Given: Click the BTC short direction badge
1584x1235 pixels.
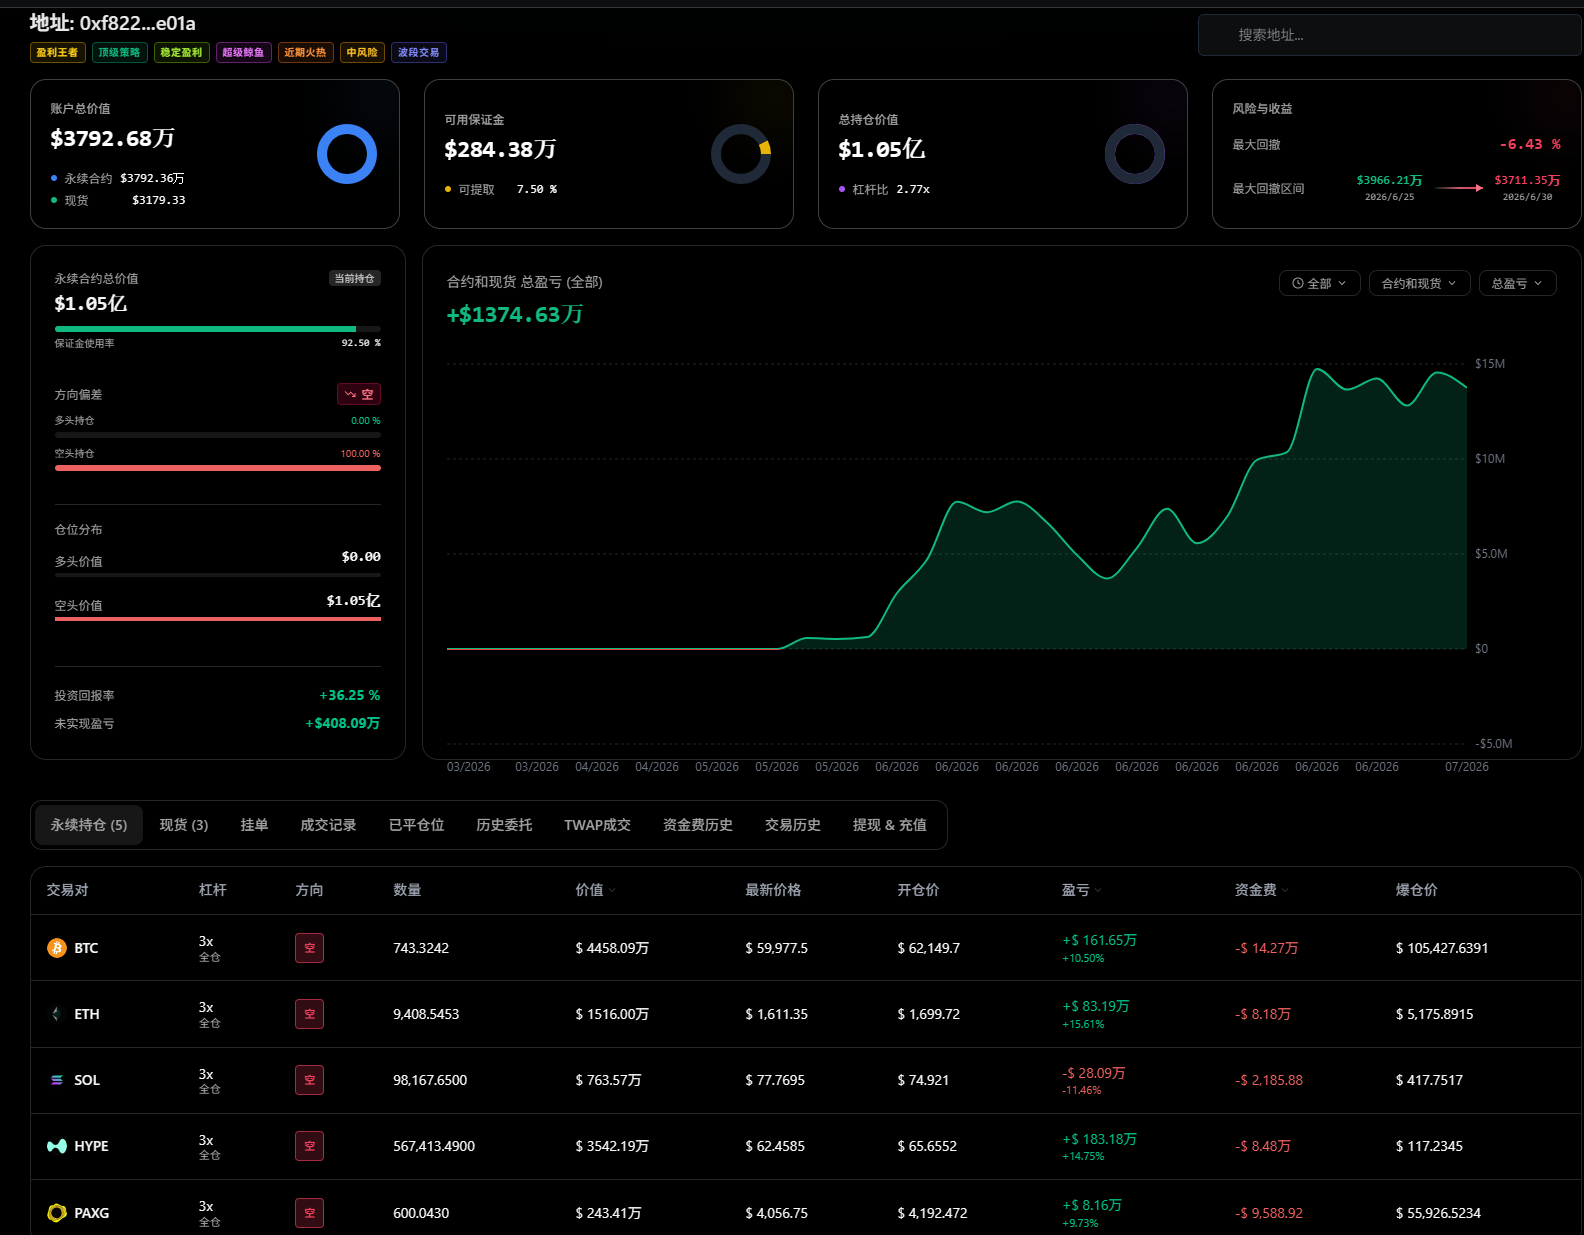Looking at the screenshot, I should 309,948.
